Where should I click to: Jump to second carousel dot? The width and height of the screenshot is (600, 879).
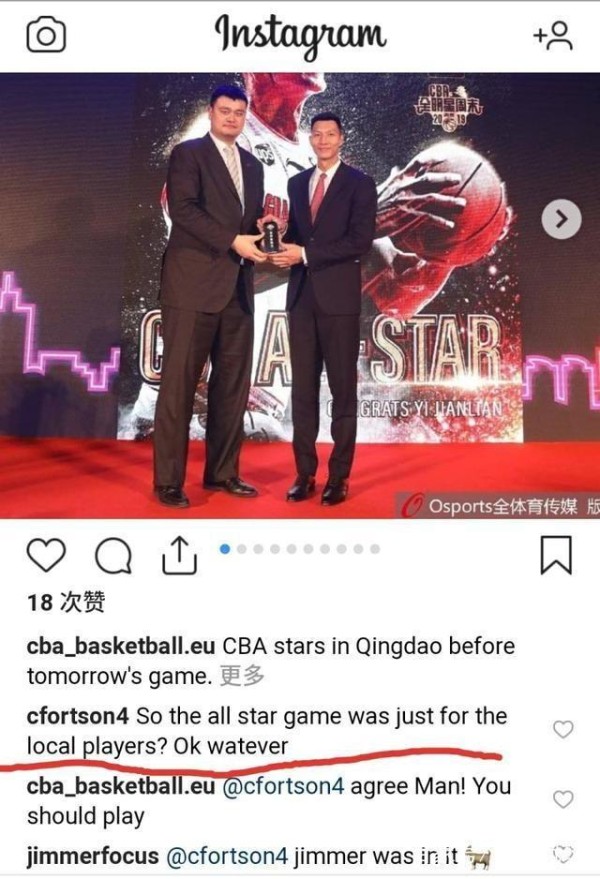242,549
